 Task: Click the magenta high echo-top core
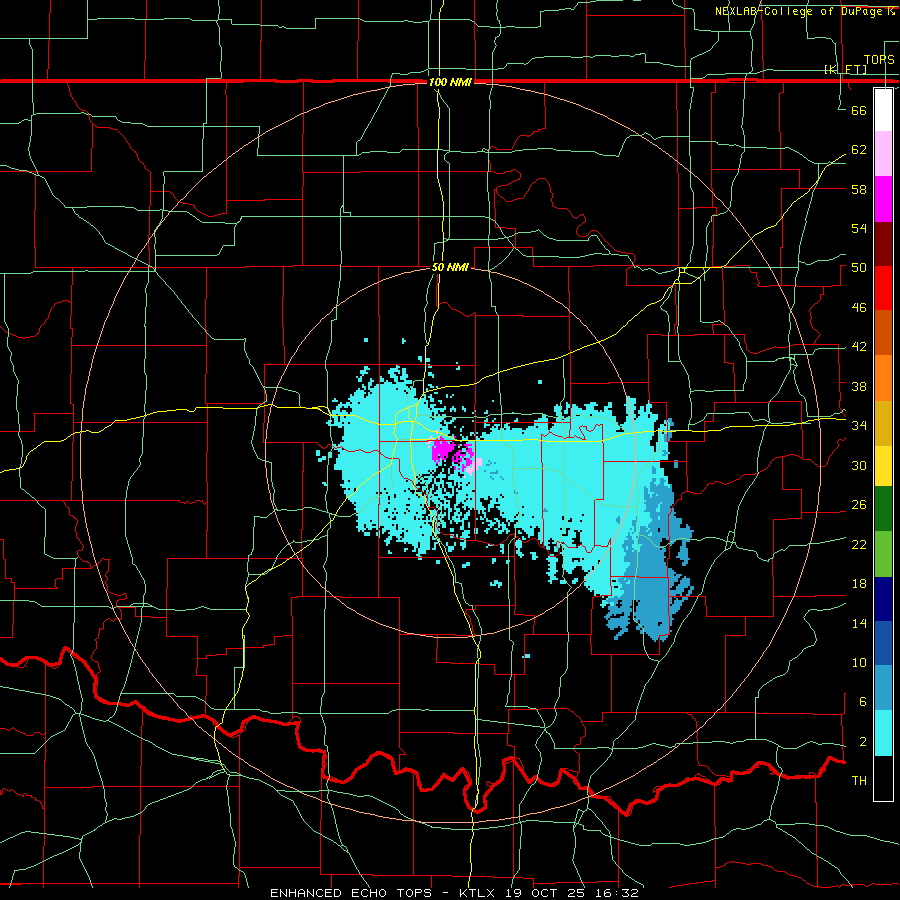443,449
